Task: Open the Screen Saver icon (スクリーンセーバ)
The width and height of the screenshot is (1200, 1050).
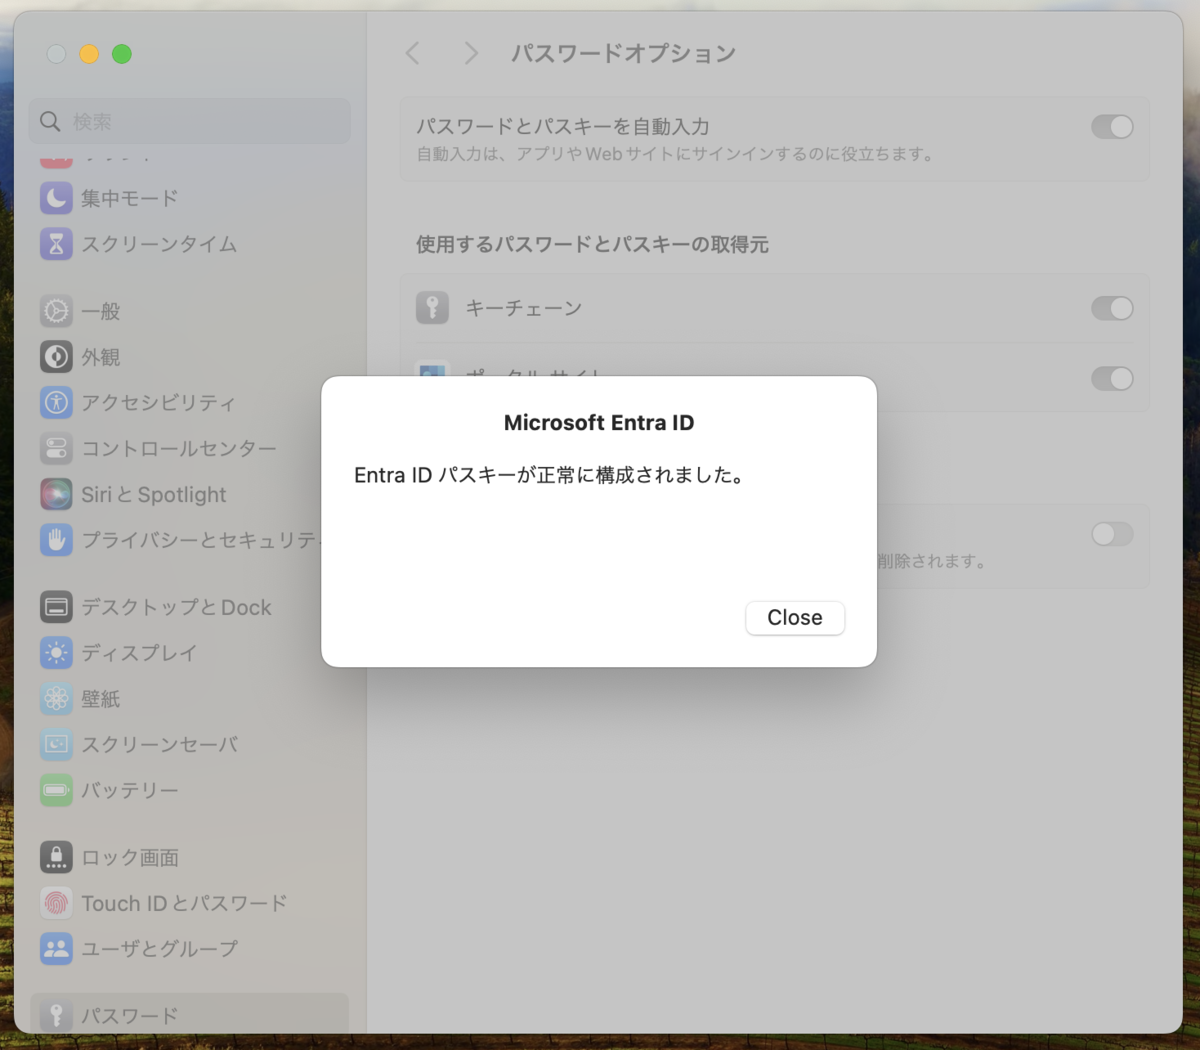Action: click(56, 744)
